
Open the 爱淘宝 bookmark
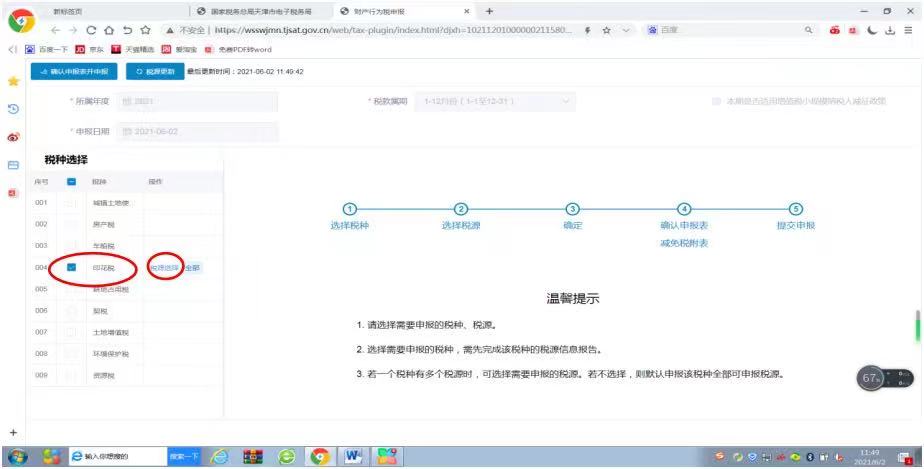click(x=180, y=49)
